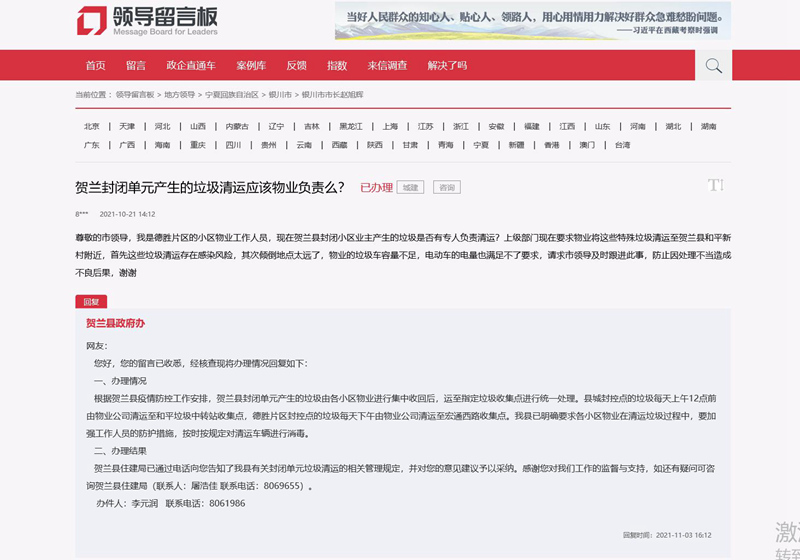The width and height of the screenshot is (800, 560).
Task: Click the red 回复 label
Action: pyautogui.click(x=91, y=301)
